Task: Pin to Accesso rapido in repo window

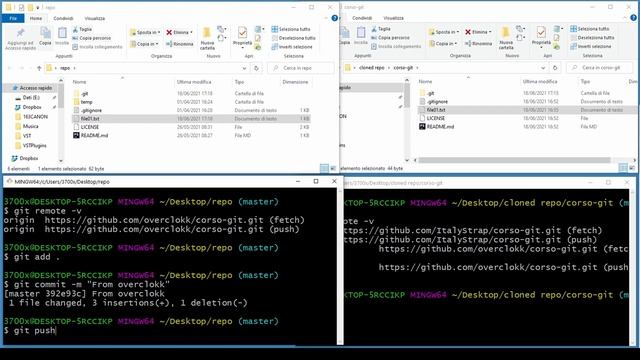Action: (x=20, y=39)
